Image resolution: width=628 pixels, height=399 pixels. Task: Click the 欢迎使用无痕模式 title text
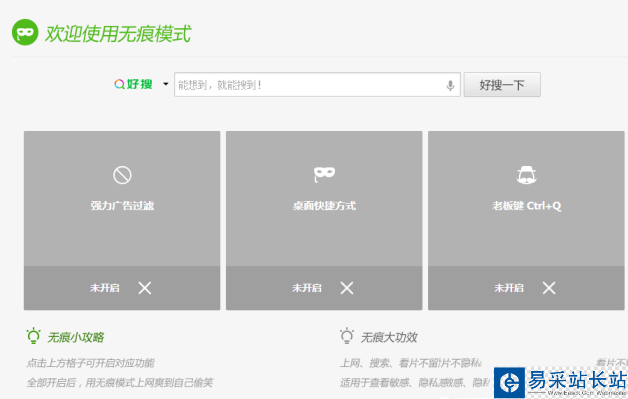coord(118,33)
